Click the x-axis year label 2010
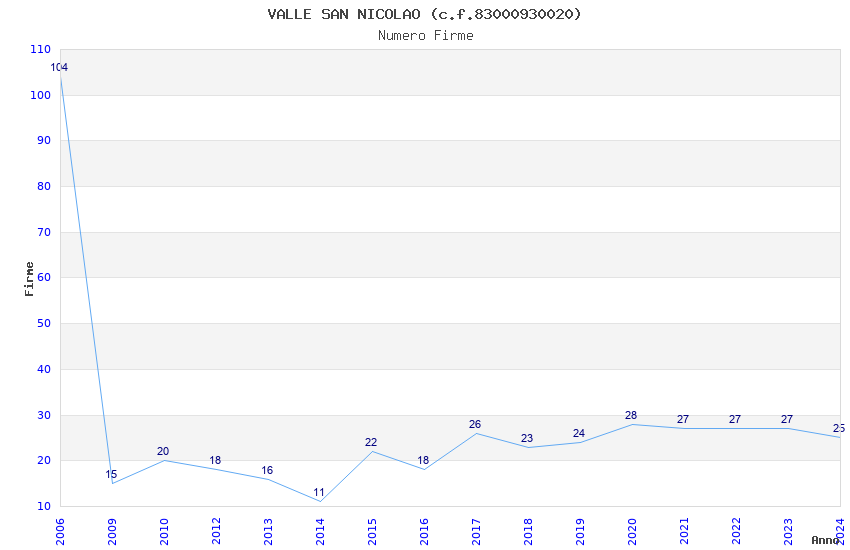The height and width of the screenshot is (550, 850). (164, 532)
